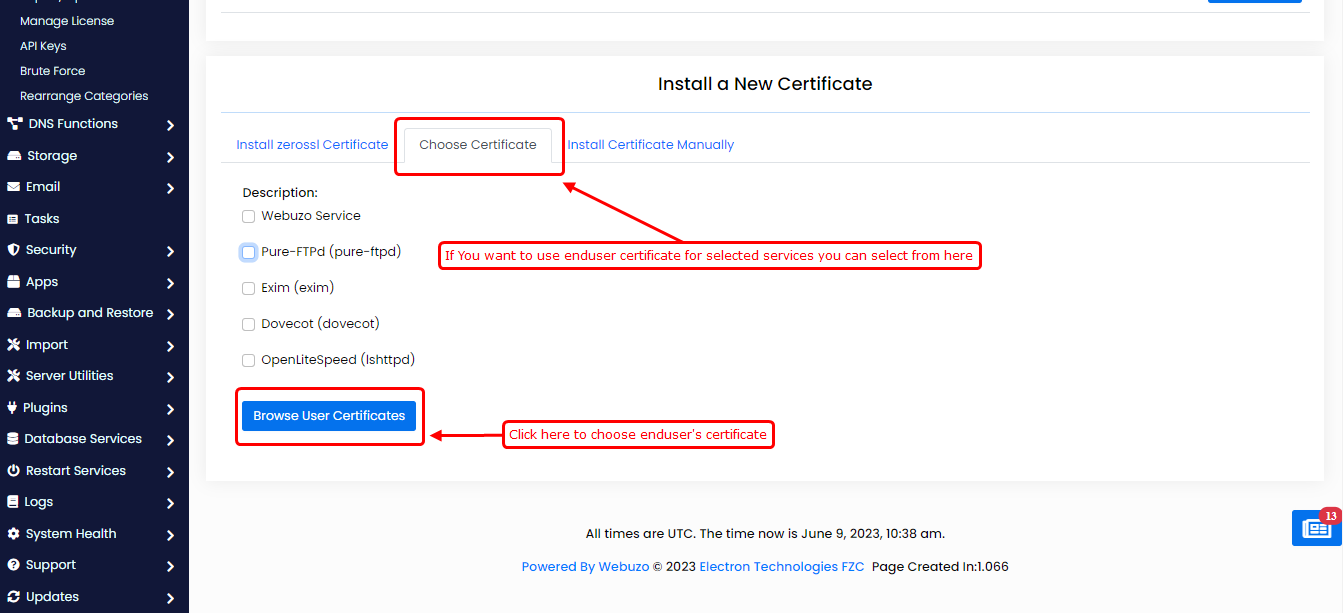Open Manage License in the sidebar
This screenshot has height=613, width=1343.
67,21
